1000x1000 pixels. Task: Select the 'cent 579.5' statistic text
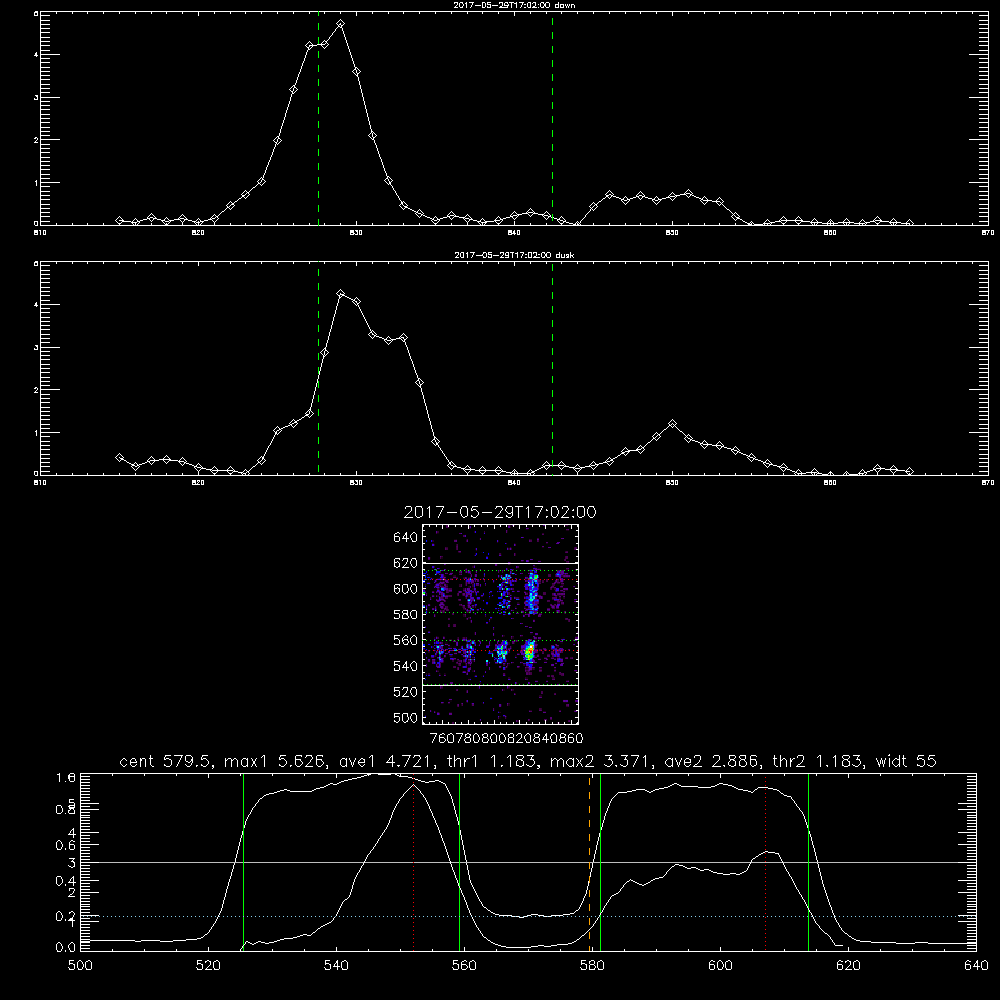coord(166,761)
